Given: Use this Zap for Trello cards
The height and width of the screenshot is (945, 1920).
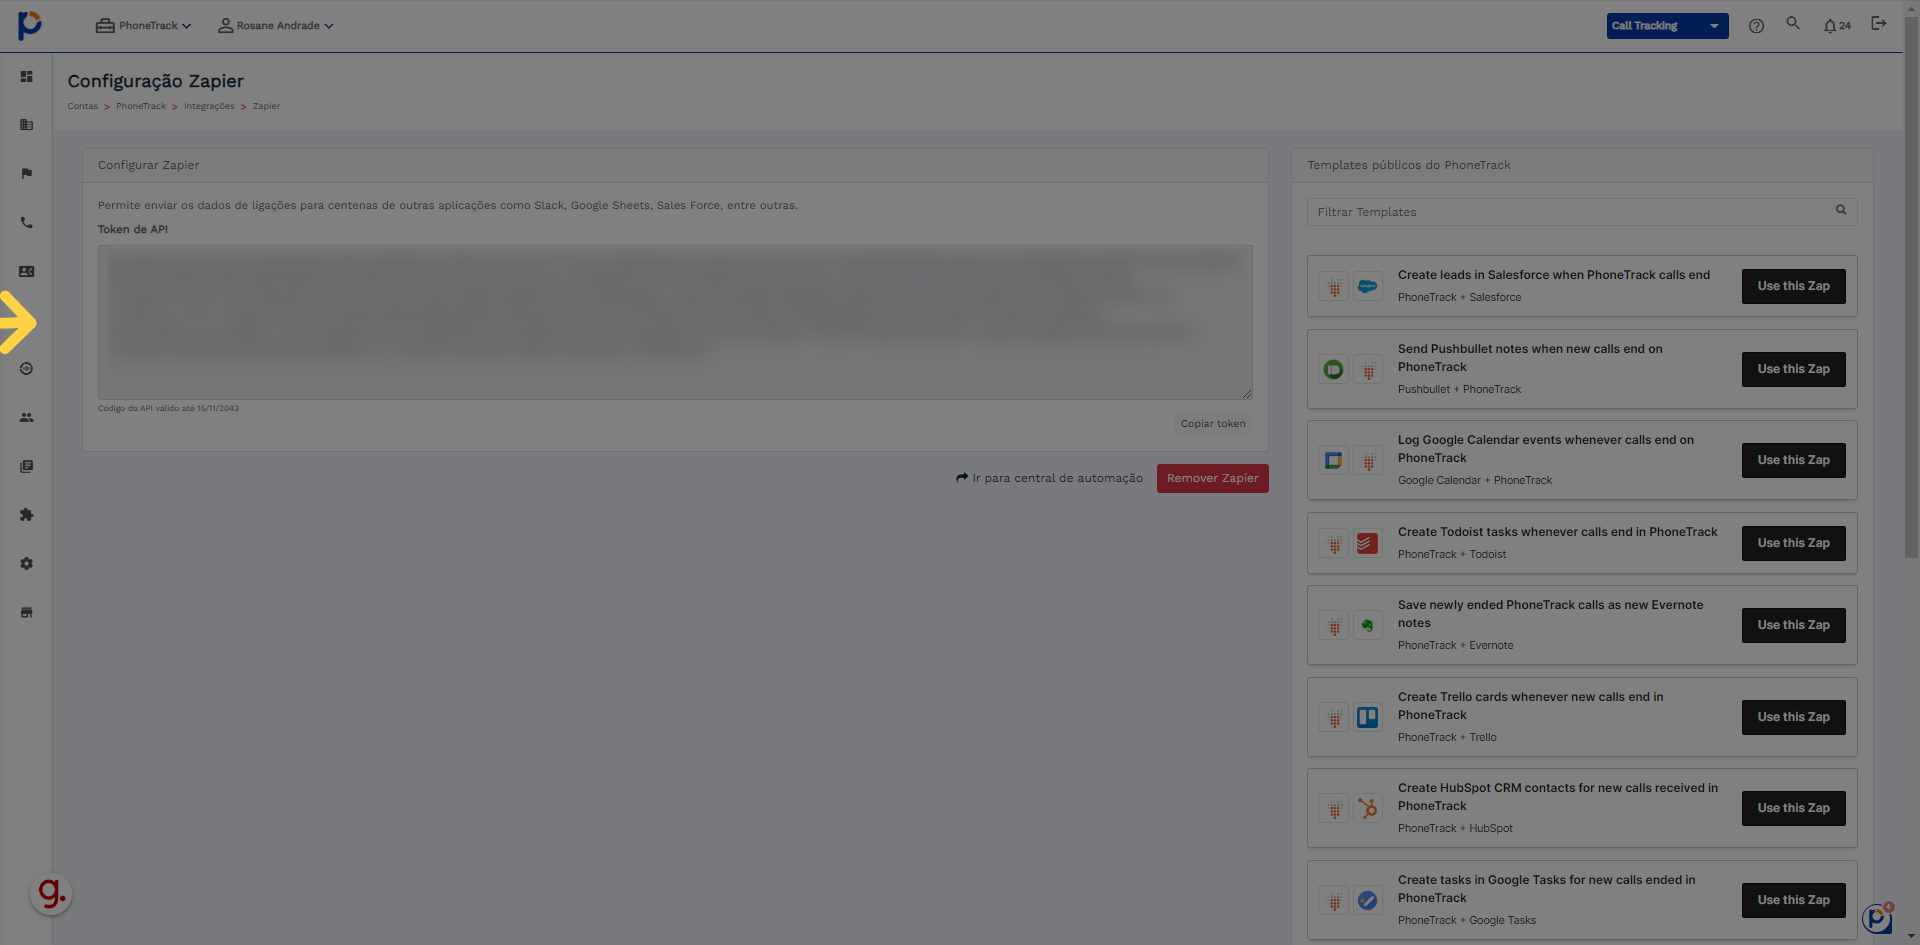Looking at the screenshot, I should (1793, 717).
